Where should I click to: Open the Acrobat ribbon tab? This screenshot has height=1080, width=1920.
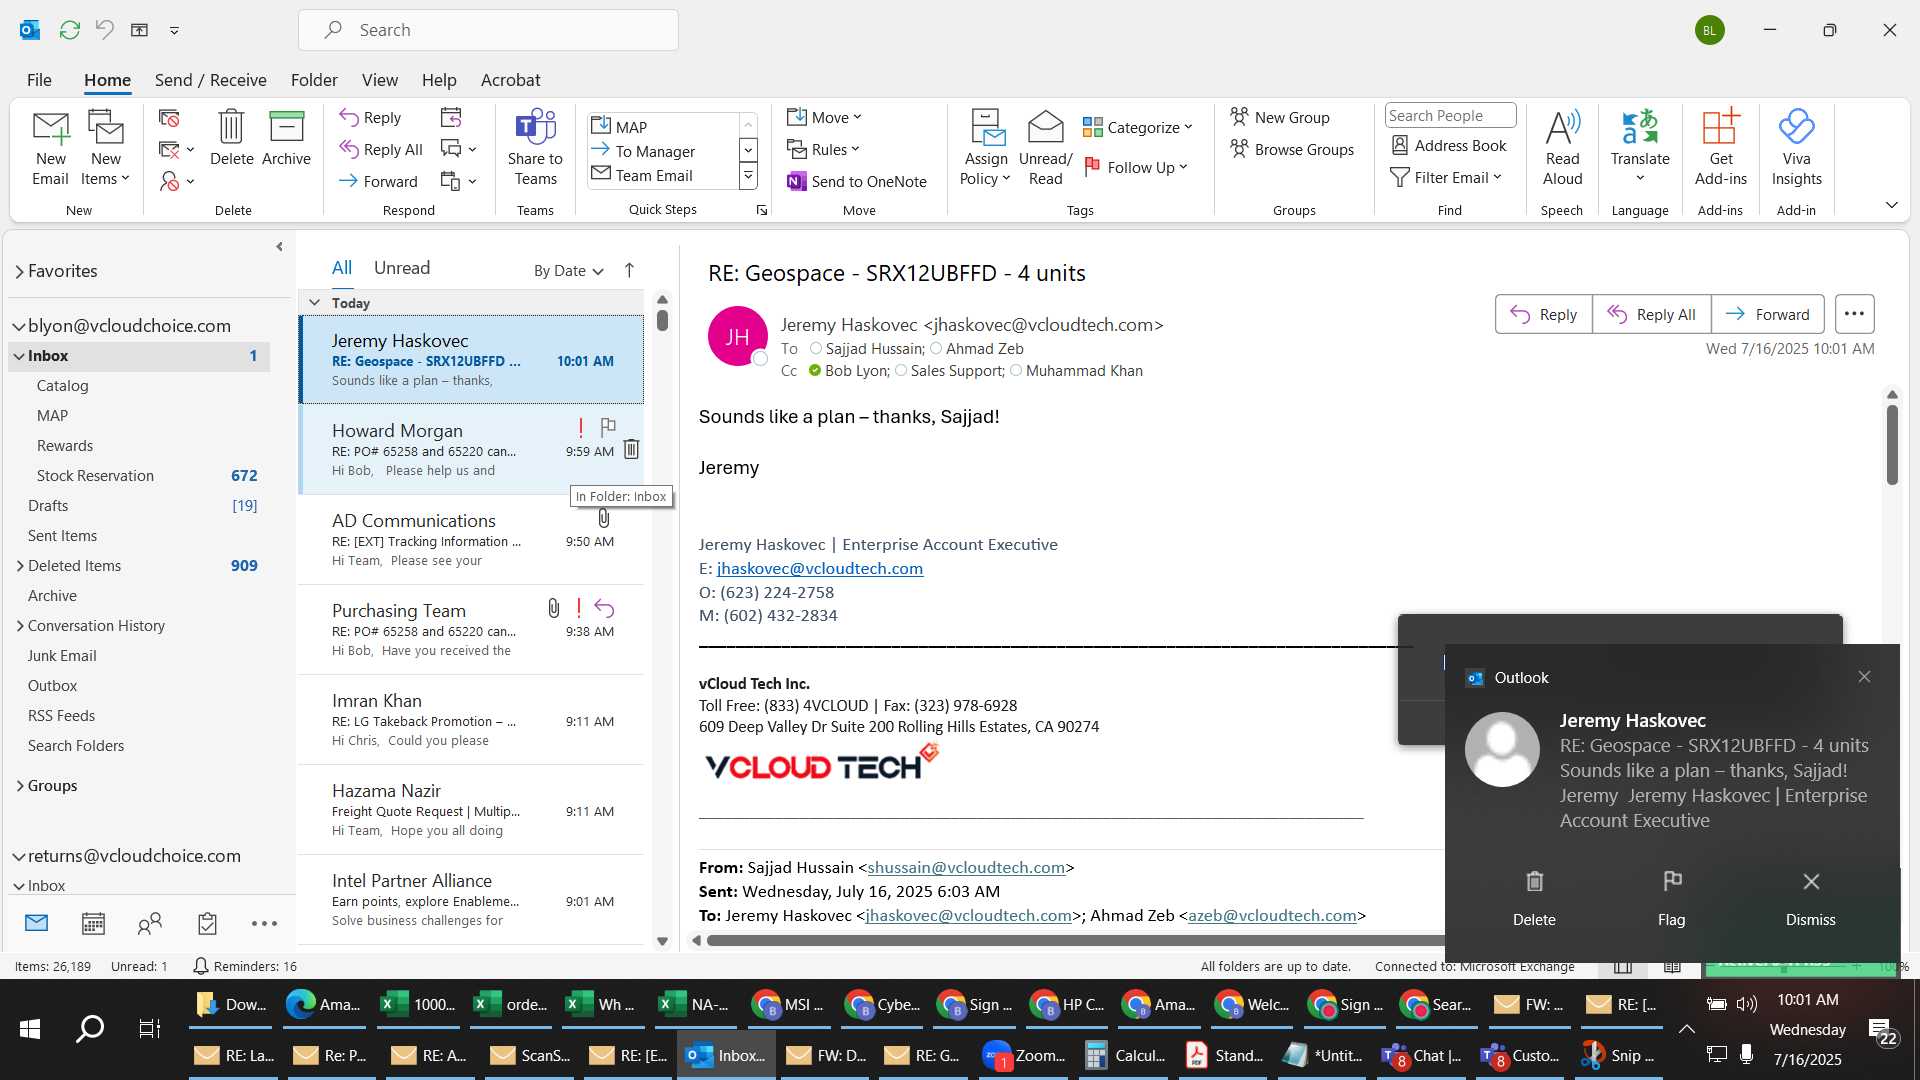(x=510, y=80)
